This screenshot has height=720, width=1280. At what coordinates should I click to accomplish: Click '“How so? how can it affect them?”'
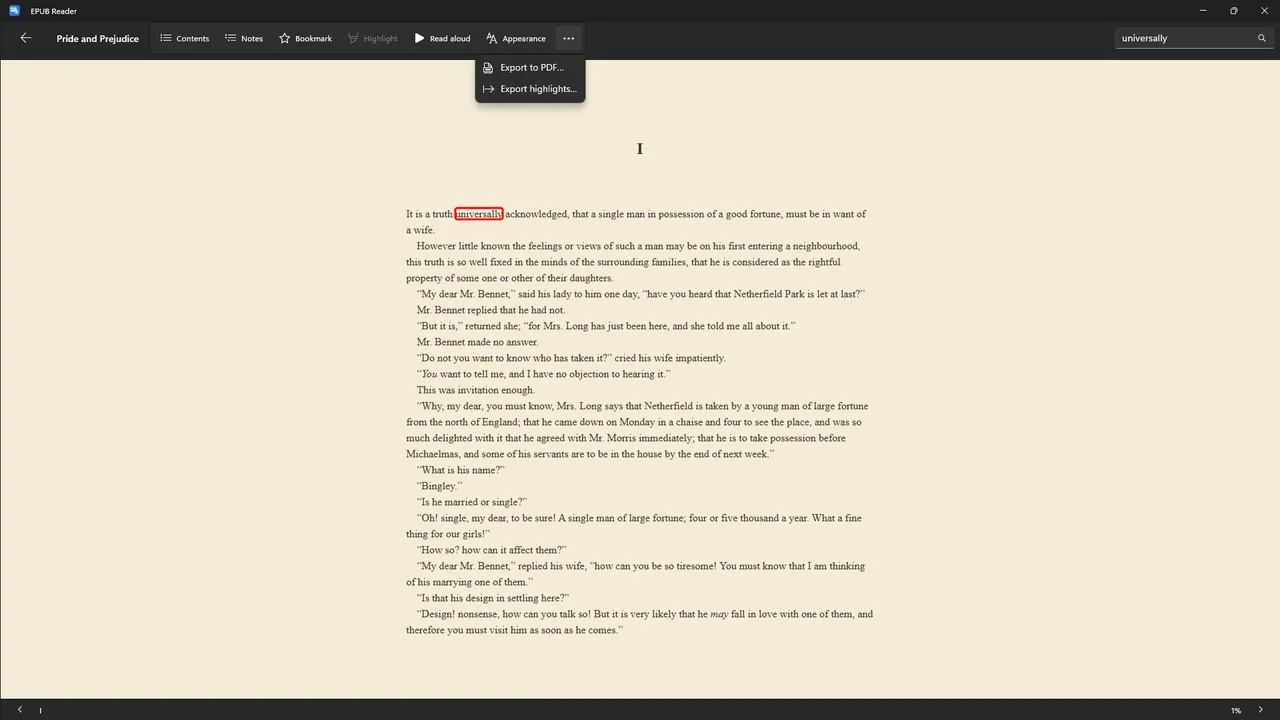tap(492, 550)
